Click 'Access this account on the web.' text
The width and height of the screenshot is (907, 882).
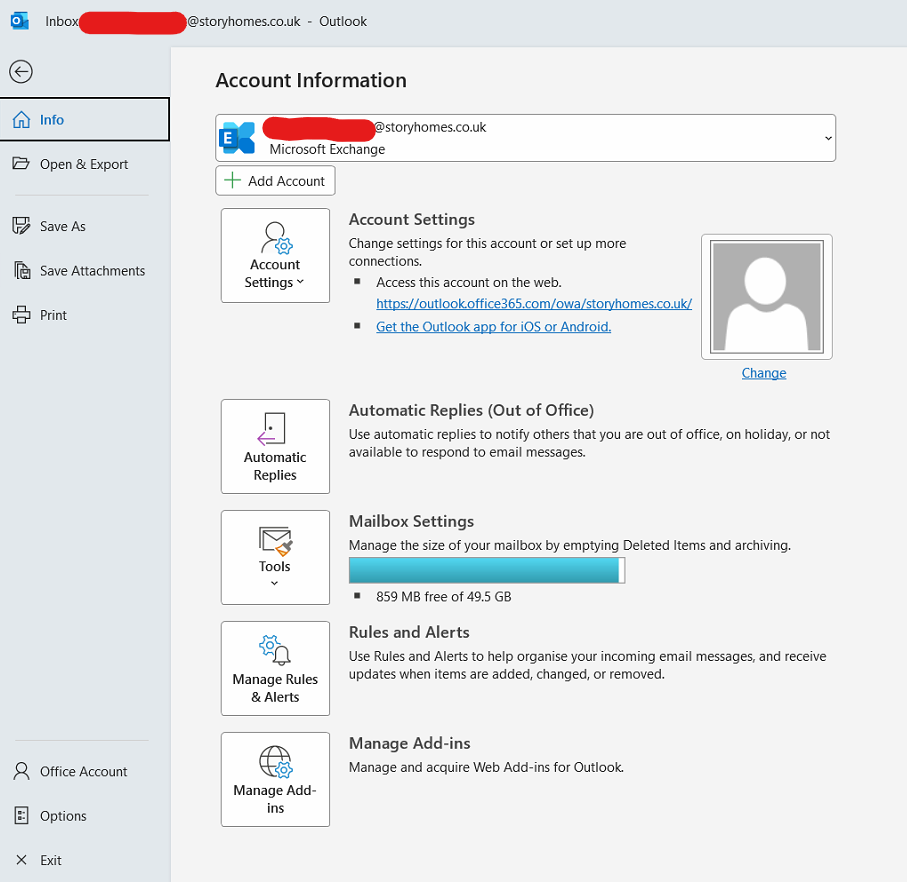point(469,282)
